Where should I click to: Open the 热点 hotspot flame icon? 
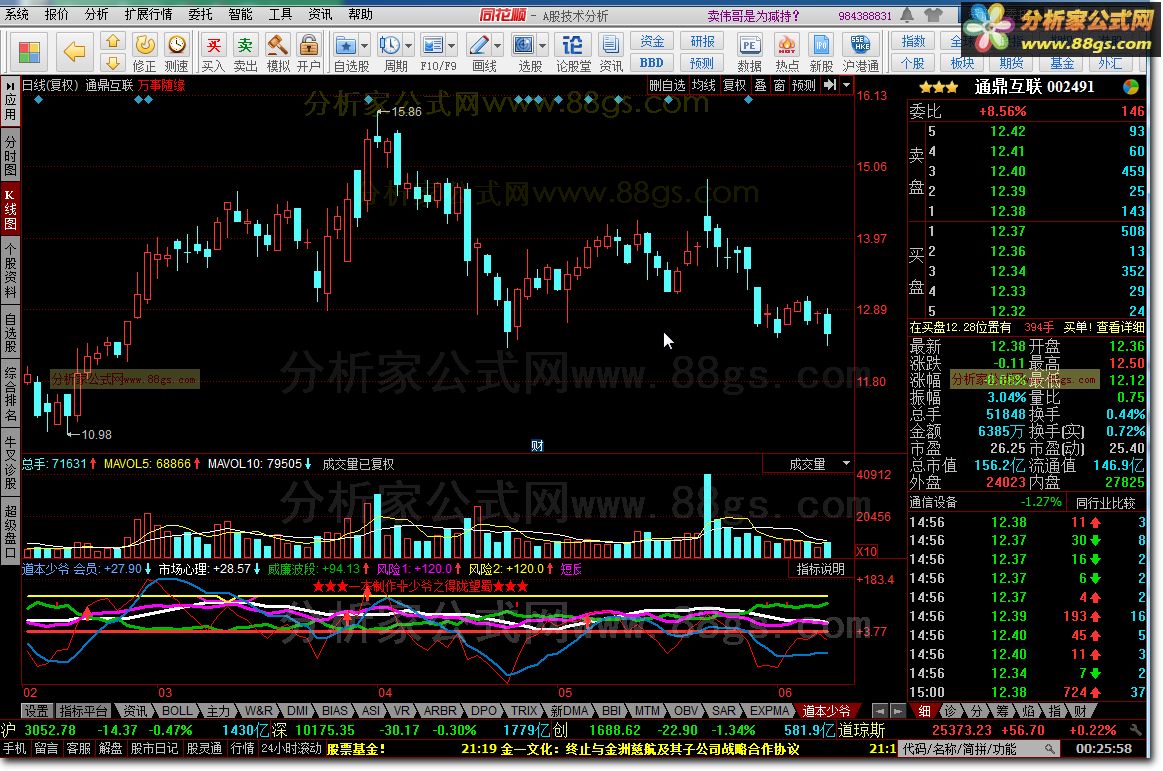click(x=786, y=45)
